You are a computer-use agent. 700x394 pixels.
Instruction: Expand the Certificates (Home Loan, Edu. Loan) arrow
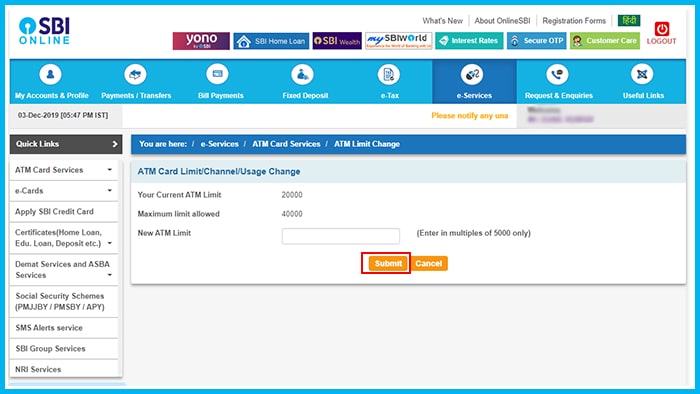pyautogui.click(x=110, y=244)
